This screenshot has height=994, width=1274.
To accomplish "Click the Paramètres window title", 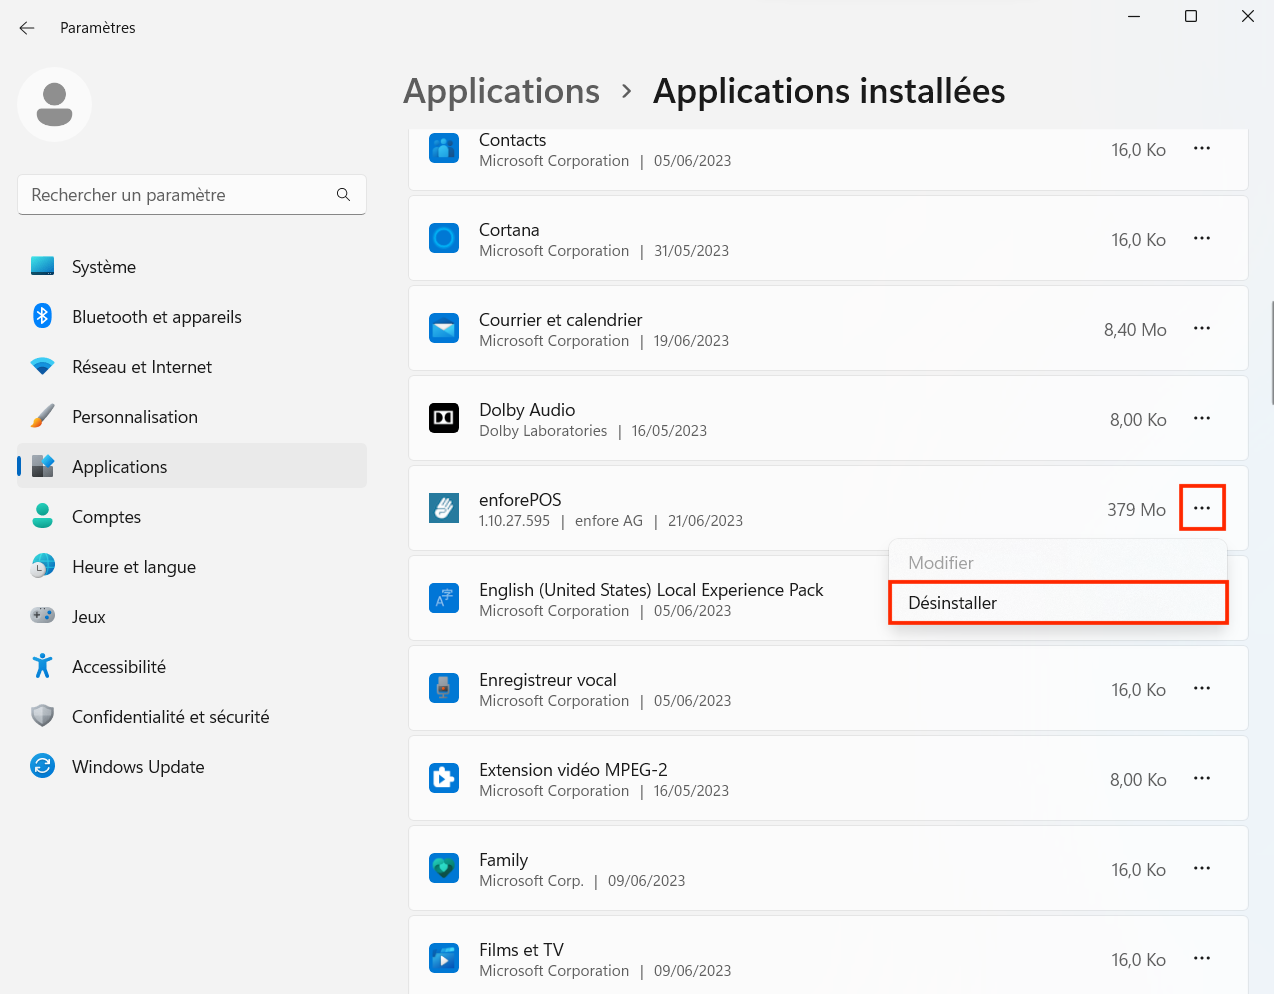I will tap(98, 28).
